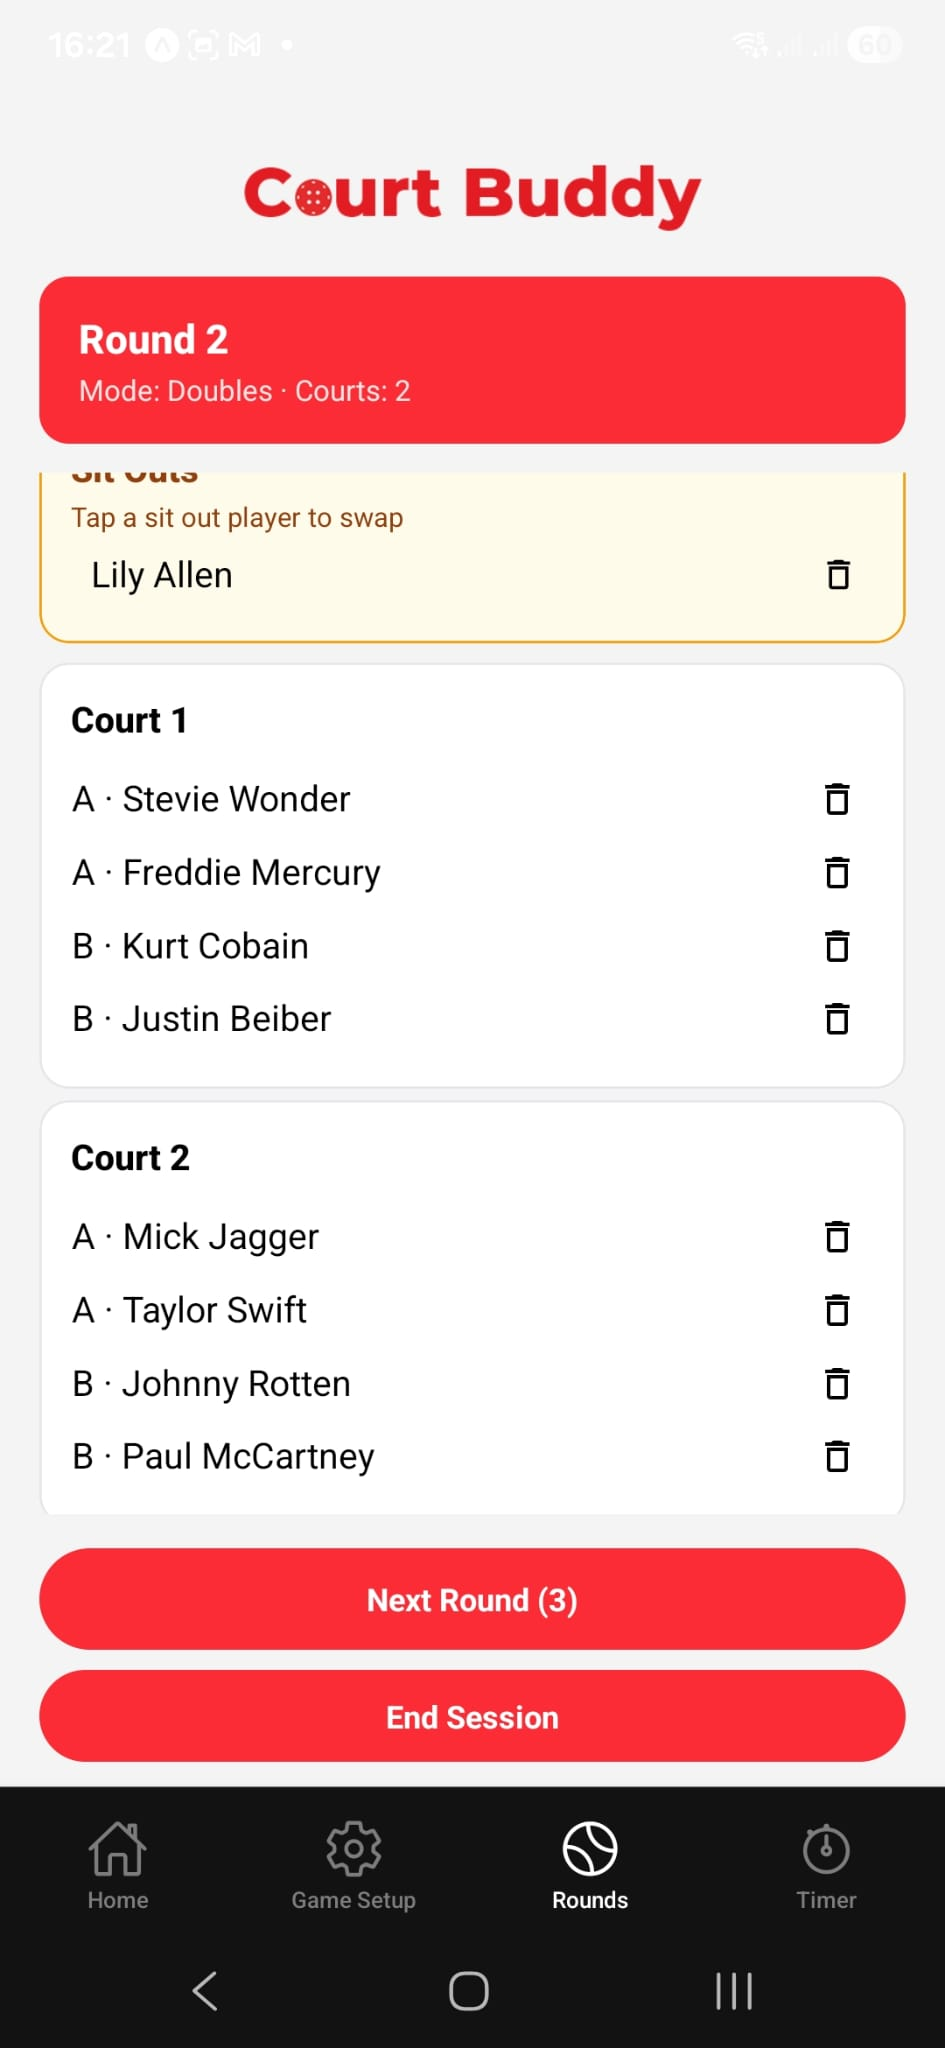The height and width of the screenshot is (2048, 945).
Task: Tap trash icon next to Taylor Swift
Action: (x=837, y=1310)
